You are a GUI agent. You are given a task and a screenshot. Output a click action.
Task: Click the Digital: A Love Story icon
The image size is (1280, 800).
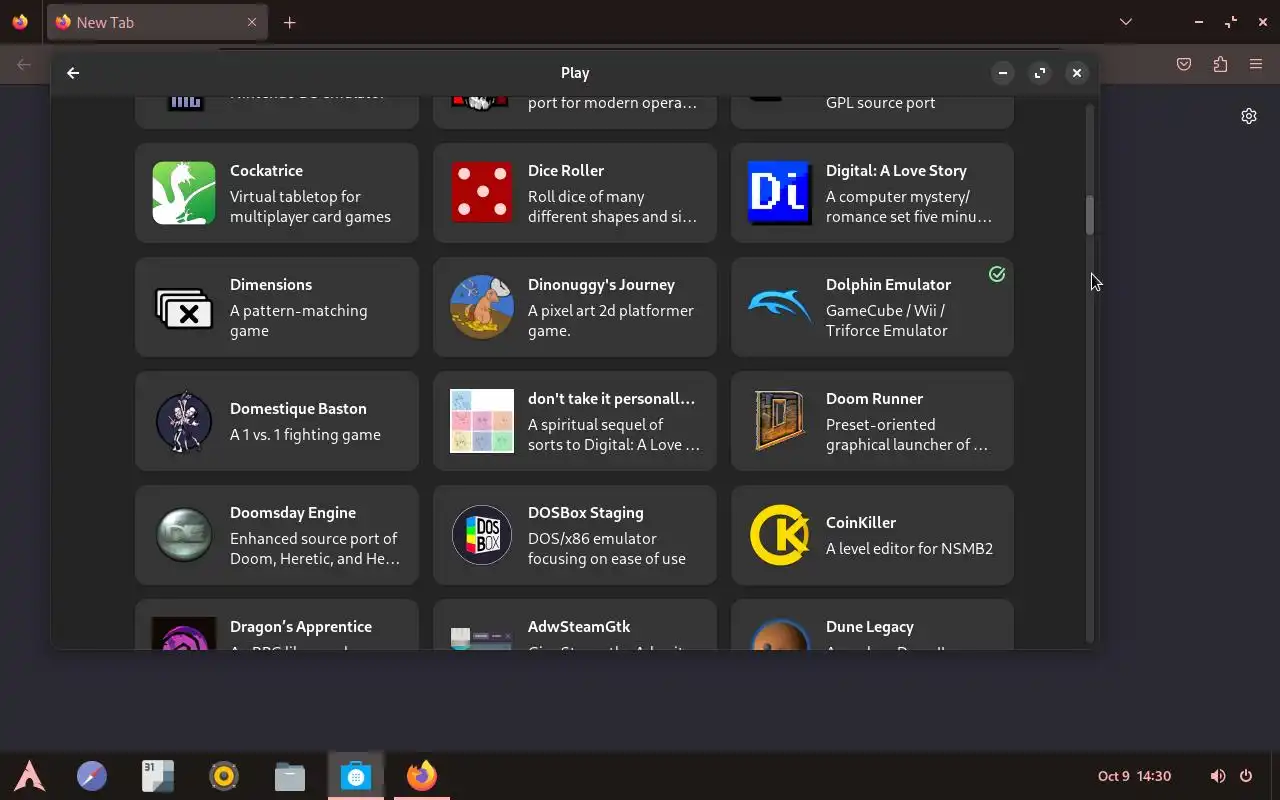pos(780,193)
